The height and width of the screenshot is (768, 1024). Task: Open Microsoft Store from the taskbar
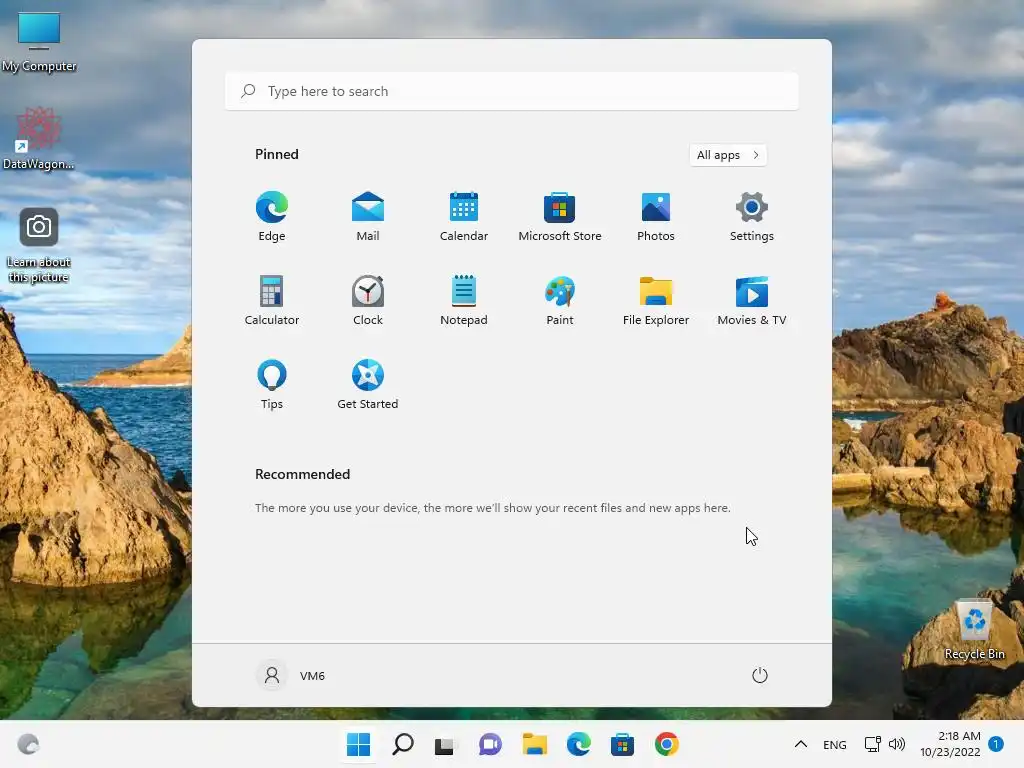(622, 744)
